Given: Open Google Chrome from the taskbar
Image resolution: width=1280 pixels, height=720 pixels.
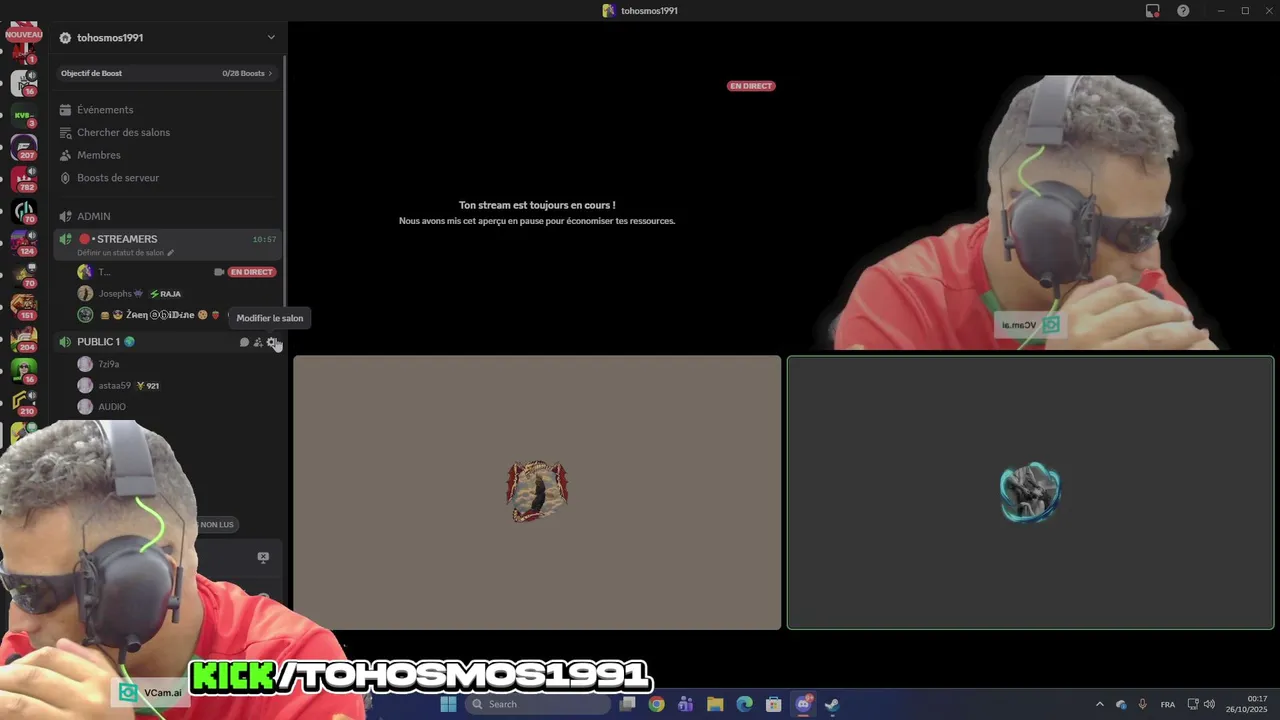Looking at the screenshot, I should click(656, 704).
